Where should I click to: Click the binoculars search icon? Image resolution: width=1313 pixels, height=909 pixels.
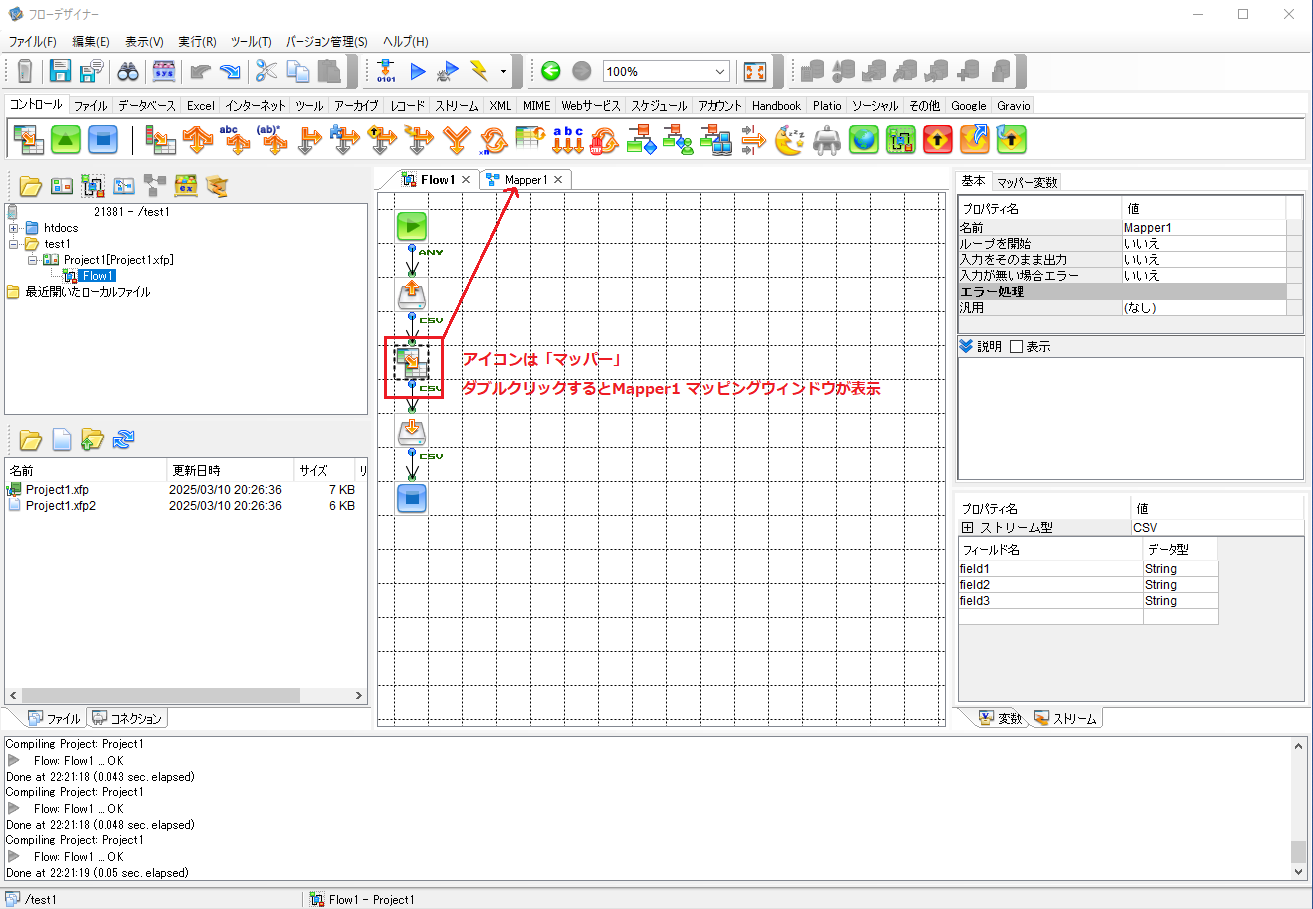[x=128, y=71]
